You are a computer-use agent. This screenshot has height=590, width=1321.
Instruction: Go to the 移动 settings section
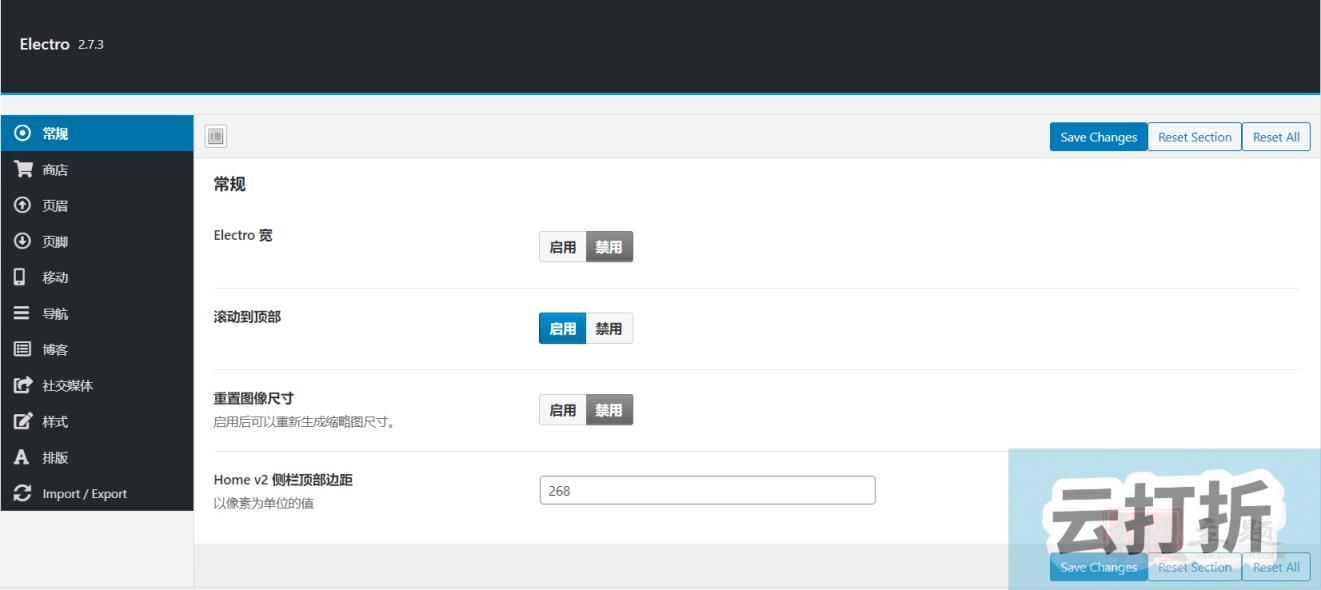97,278
